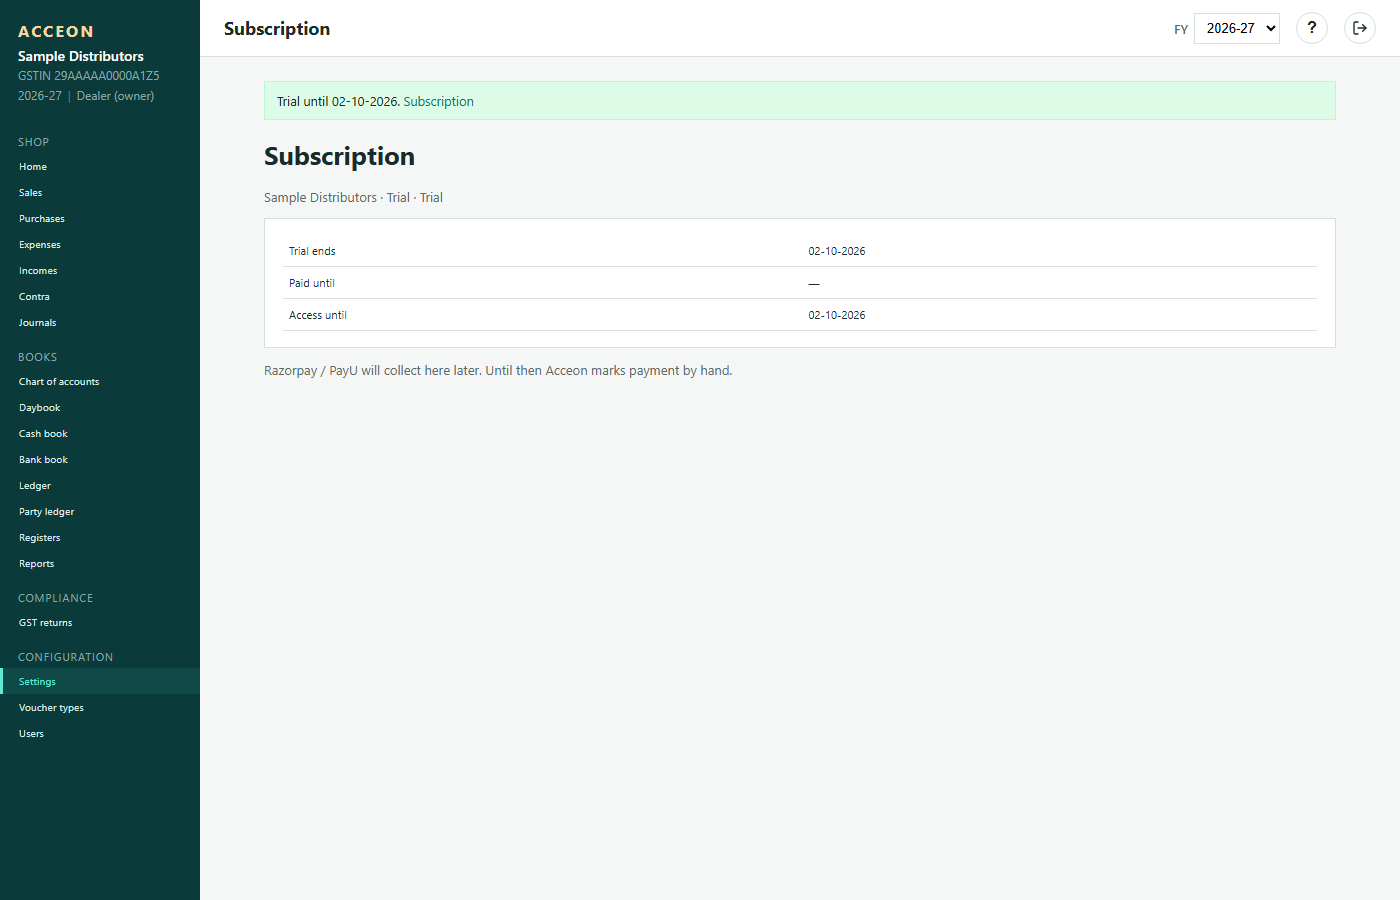The height and width of the screenshot is (900, 1400).
Task: Go to Ledger in sidebar
Action: tap(100, 486)
